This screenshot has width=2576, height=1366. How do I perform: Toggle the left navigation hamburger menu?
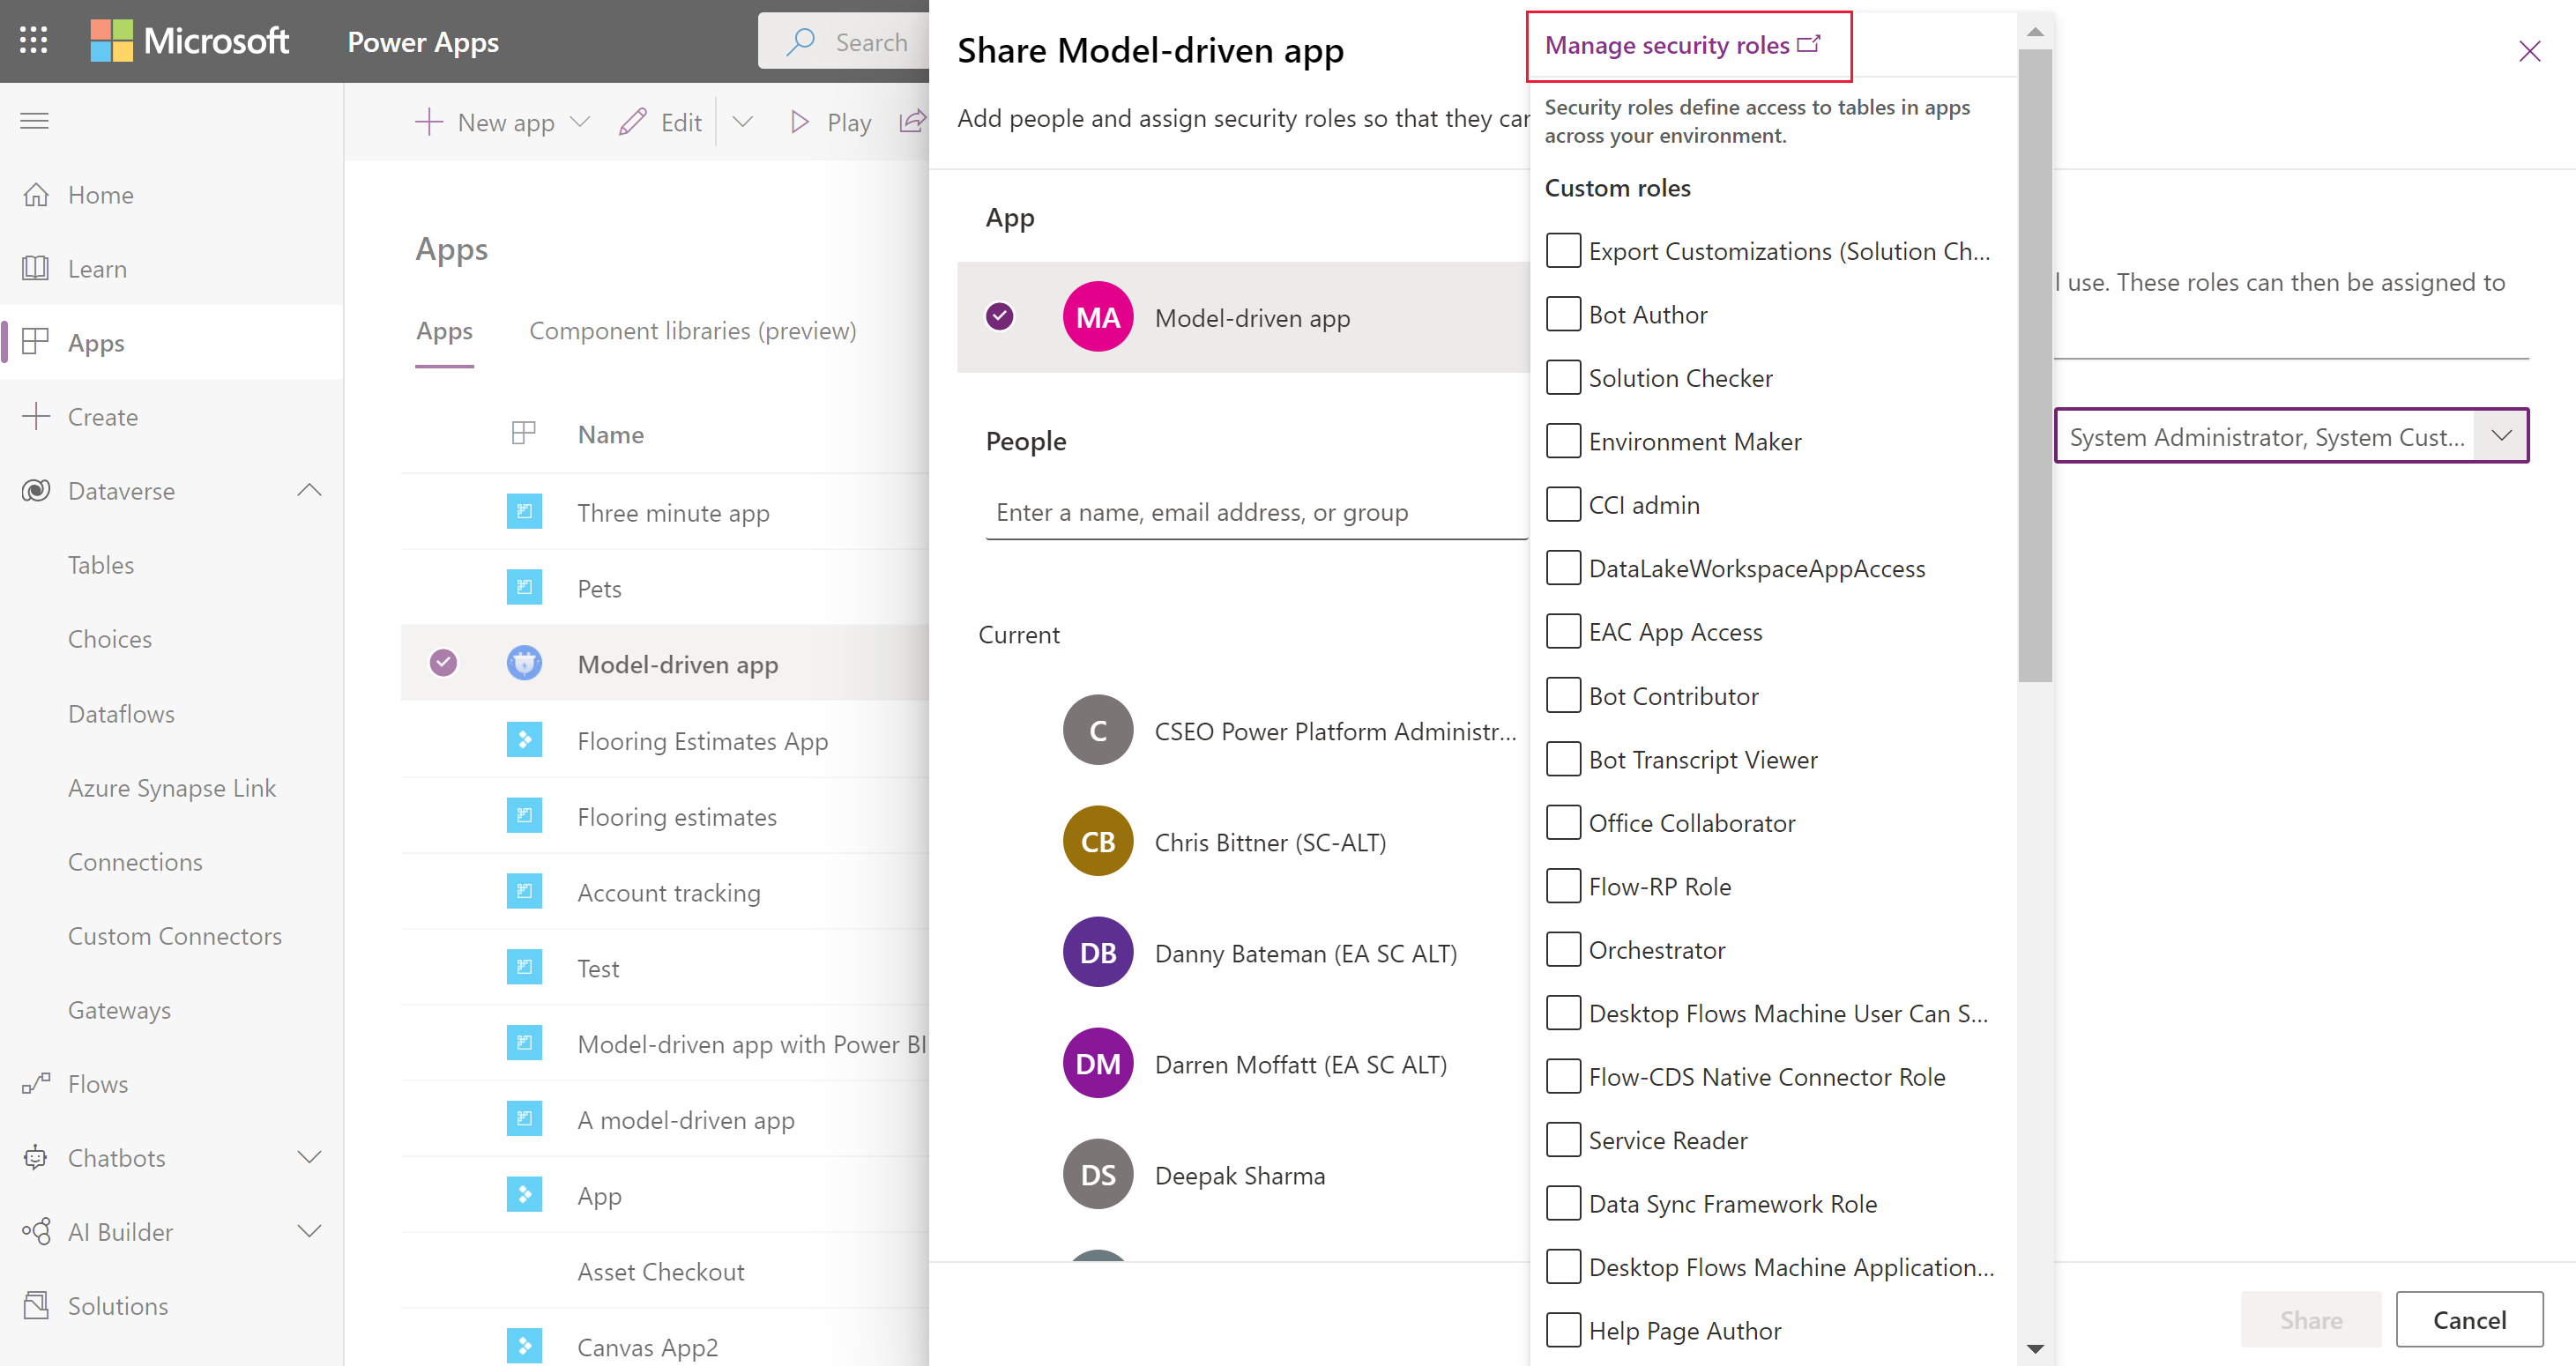coord(34,121)
